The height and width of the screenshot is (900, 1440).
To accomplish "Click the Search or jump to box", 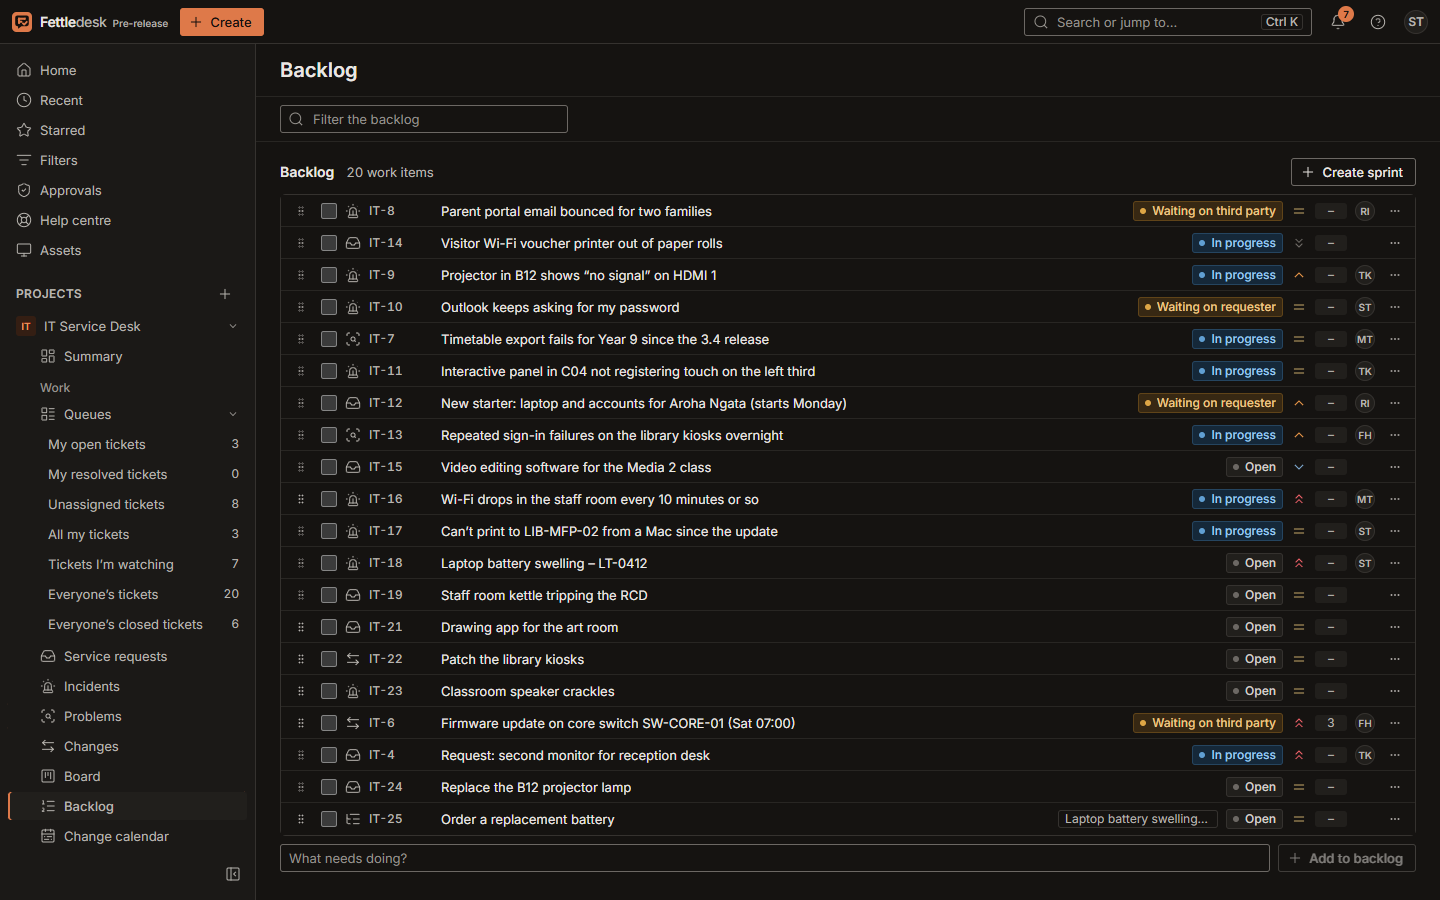I will [x=1167, y=22].
